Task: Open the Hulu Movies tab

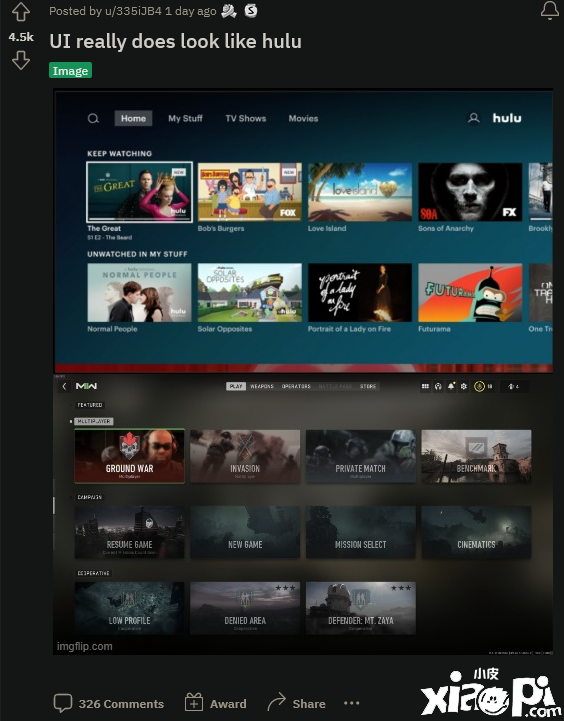Action: point(303,118)
